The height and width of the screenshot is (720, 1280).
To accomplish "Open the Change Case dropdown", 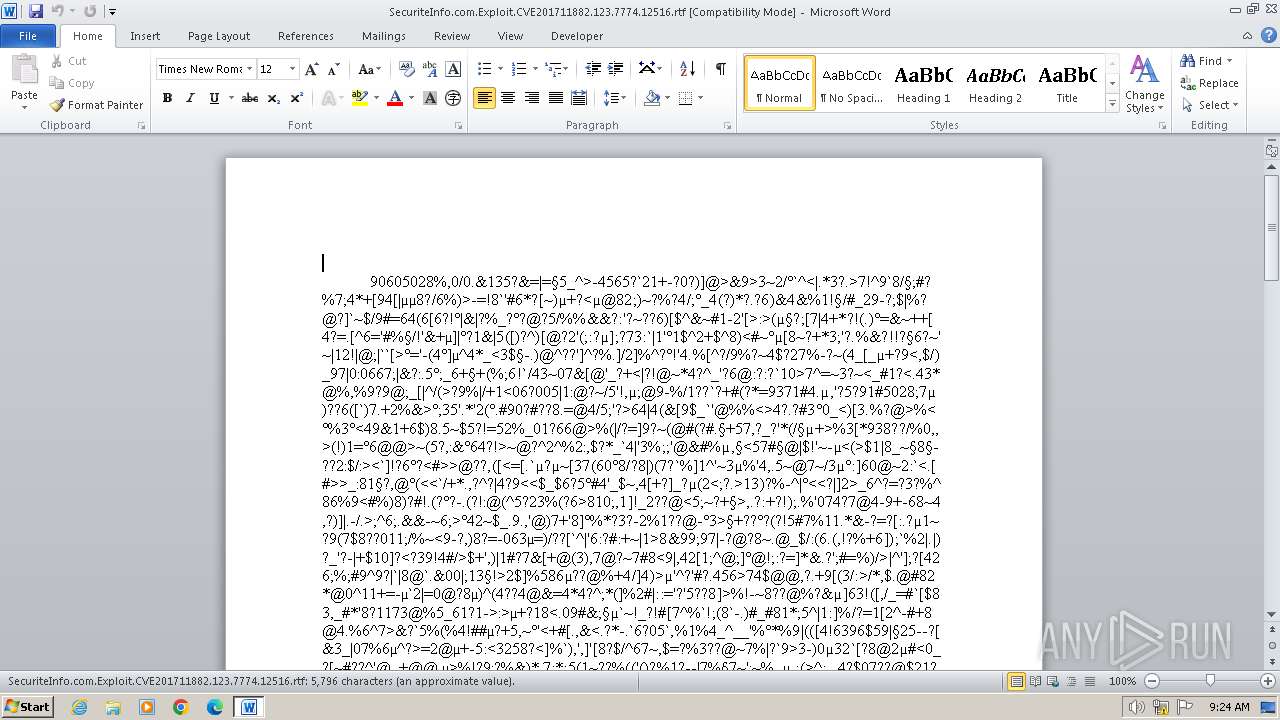I will pos(368,69).
